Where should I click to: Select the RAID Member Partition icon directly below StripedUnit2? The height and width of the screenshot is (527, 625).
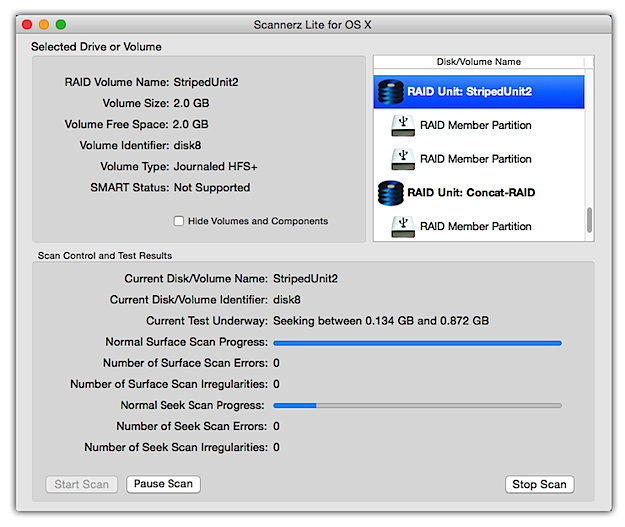[x=403, y=126]
